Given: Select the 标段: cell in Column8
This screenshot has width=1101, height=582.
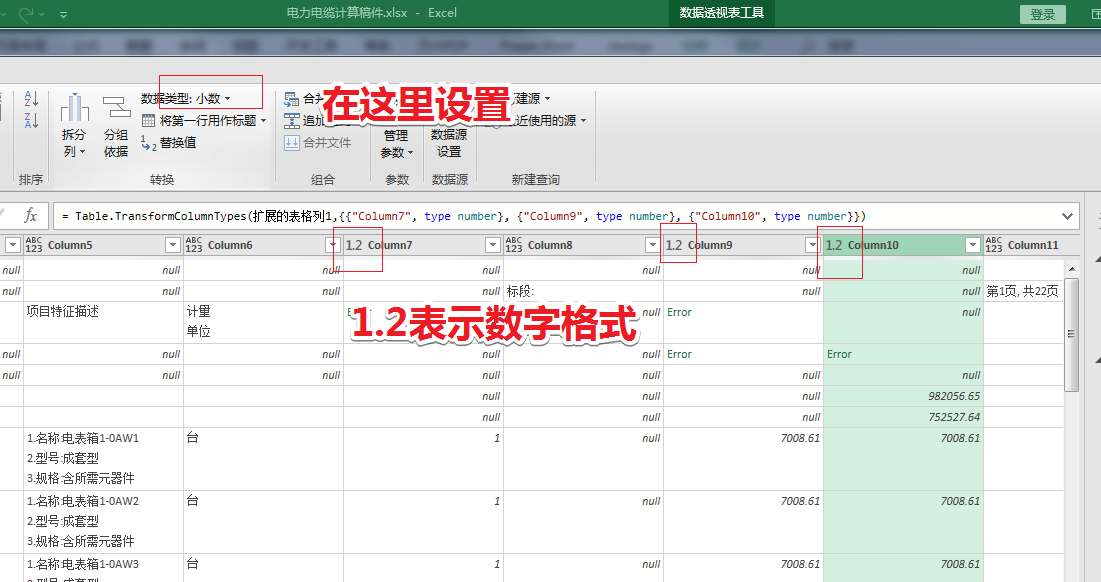Looking at the screenshot, I should tap(583, 291).
